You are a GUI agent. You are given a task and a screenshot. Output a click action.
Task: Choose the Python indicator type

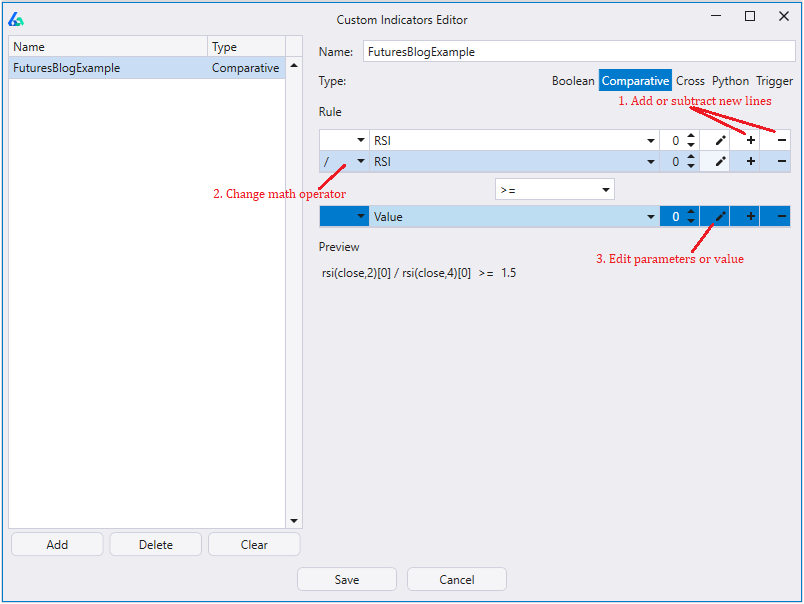(x=730, y=81)
